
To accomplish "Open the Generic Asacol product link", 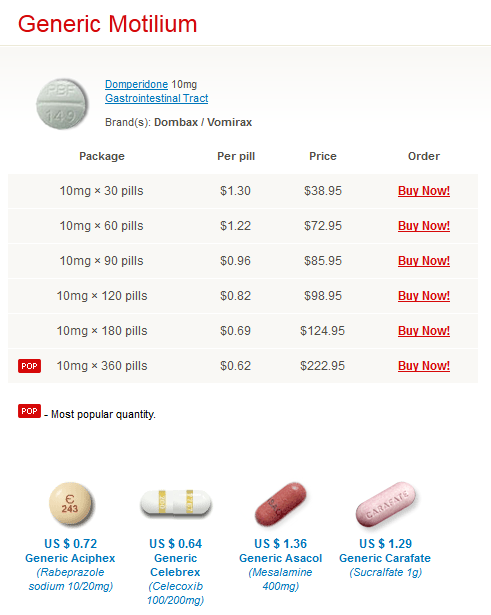I will point(280,558).
